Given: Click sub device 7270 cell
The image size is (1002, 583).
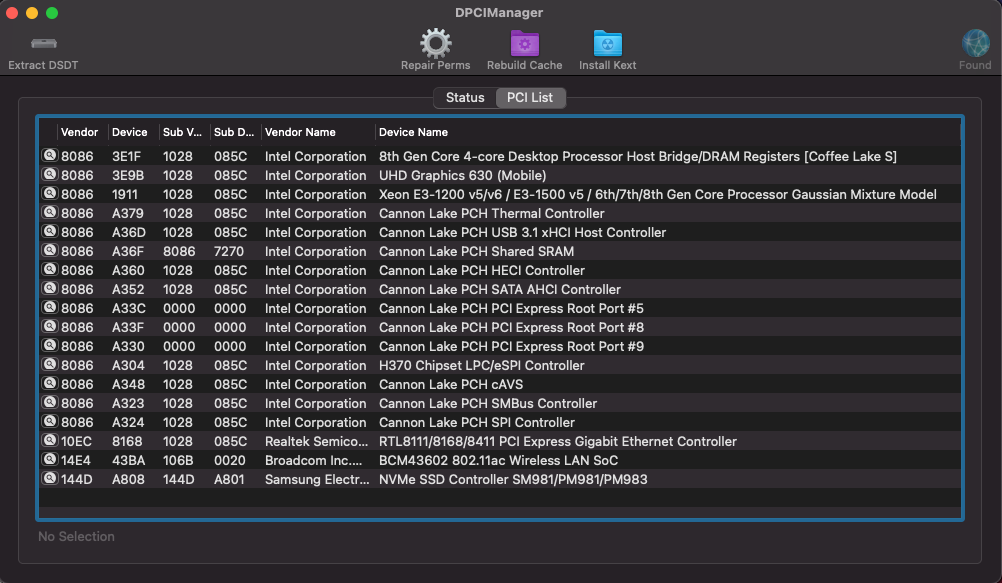Looking at the screenshot, I should pos(229,251).
